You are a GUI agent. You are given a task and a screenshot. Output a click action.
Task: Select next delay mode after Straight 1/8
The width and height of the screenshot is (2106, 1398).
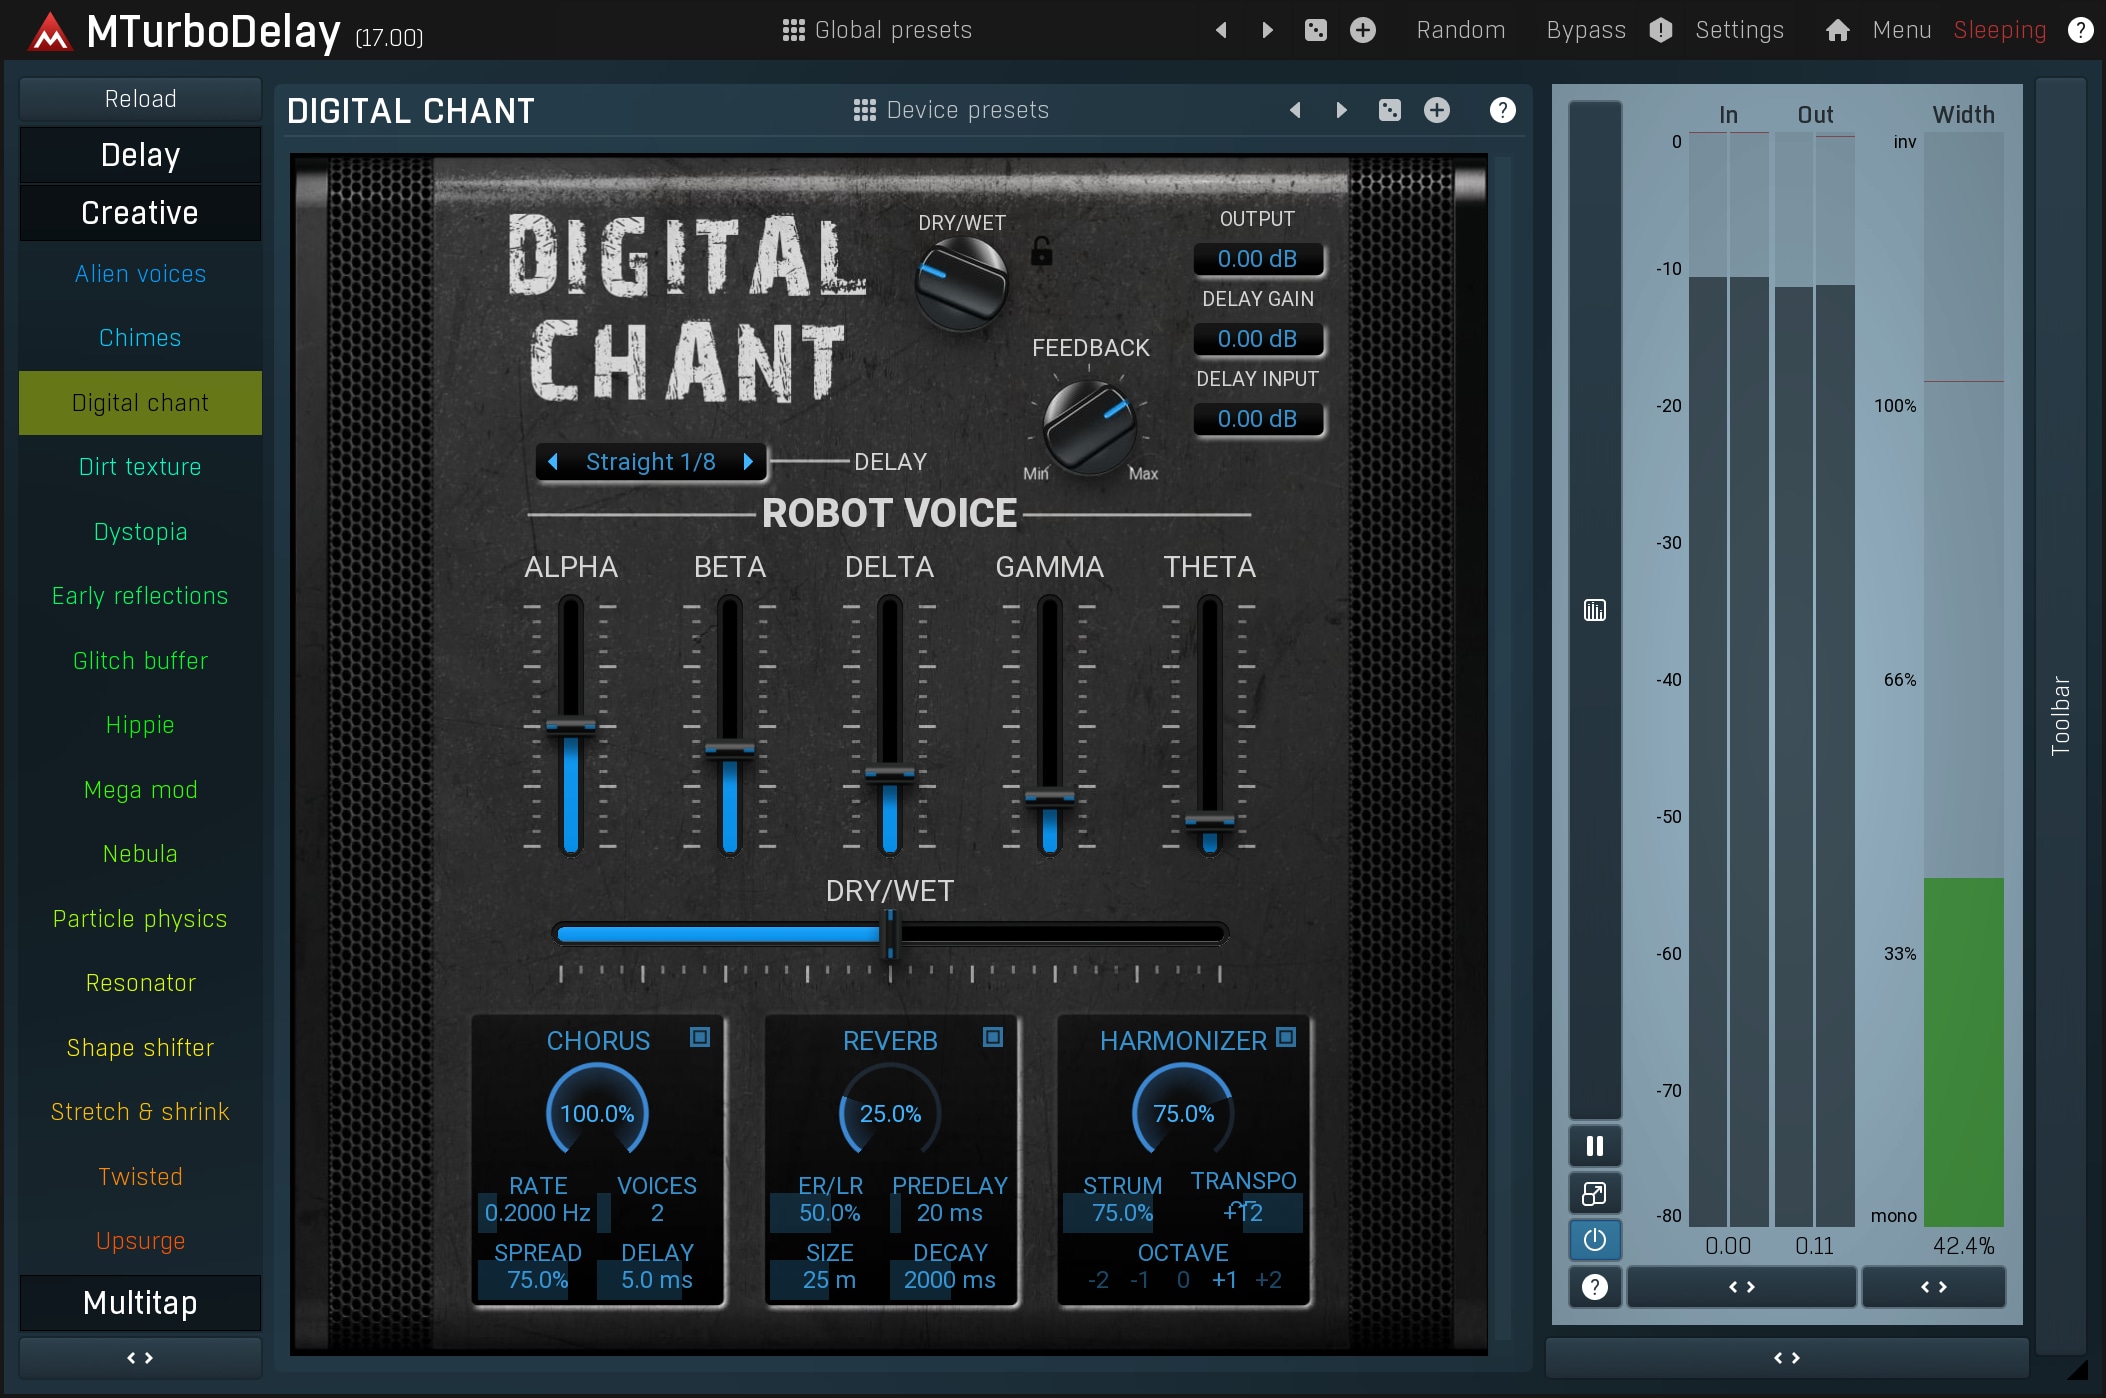click(x=748, y=462)
